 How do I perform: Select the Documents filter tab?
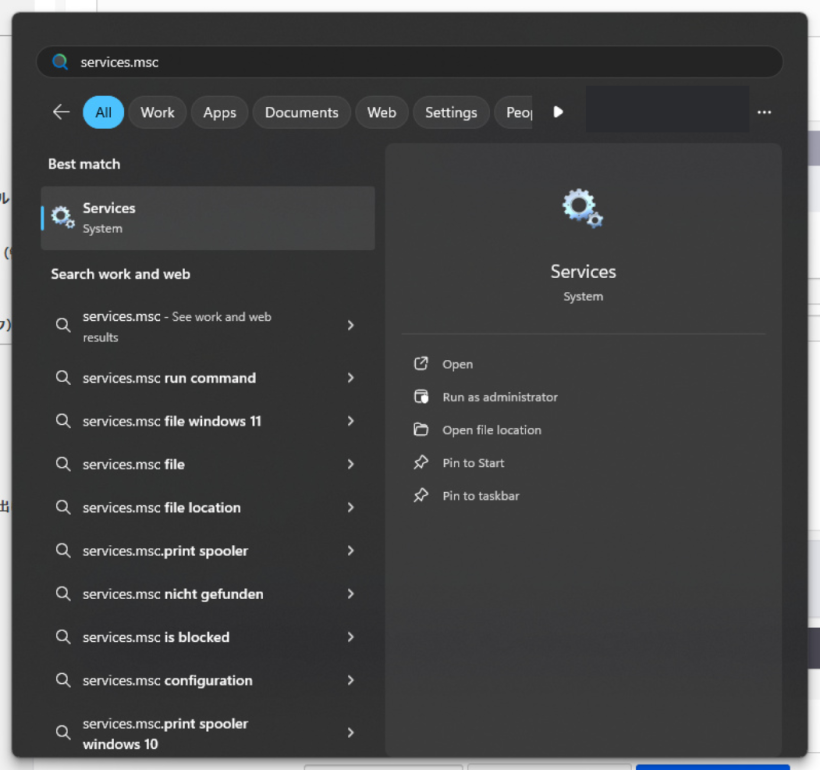(x=301, y=112)
